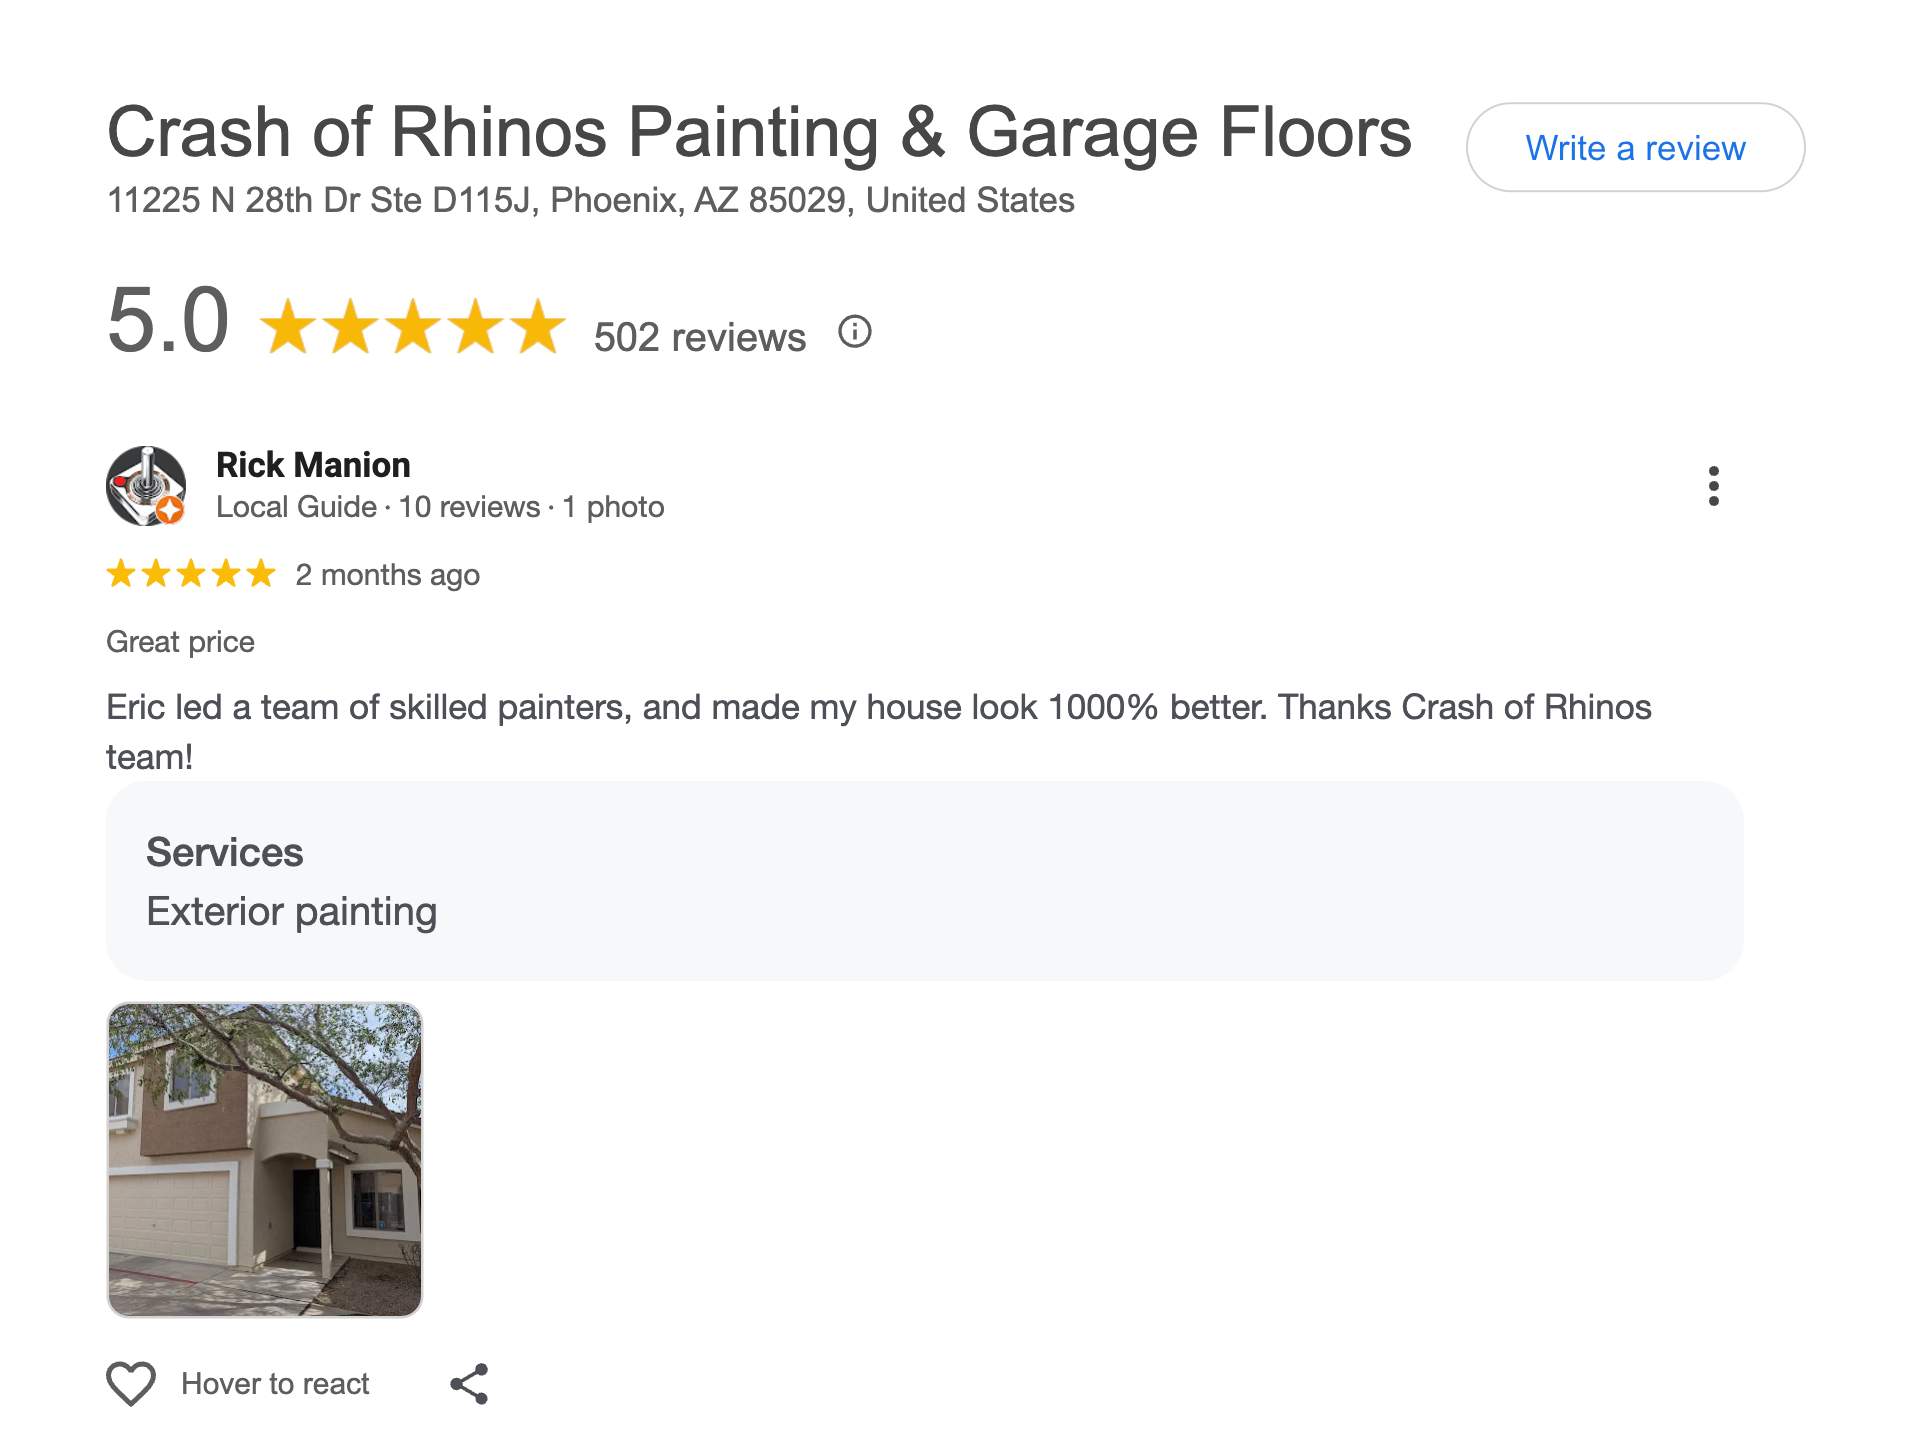Click Rick Manion's profile avatar

[148, 486]
